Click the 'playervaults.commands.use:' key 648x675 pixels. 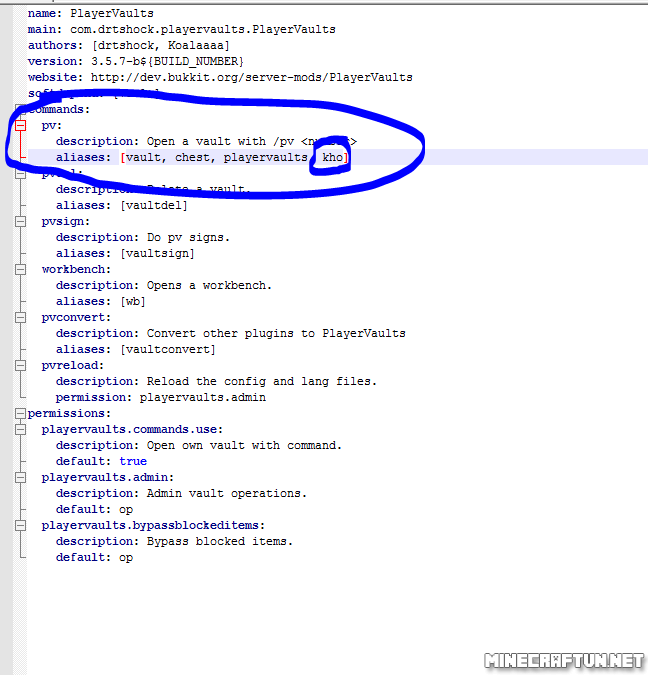[x=132, y=429]
